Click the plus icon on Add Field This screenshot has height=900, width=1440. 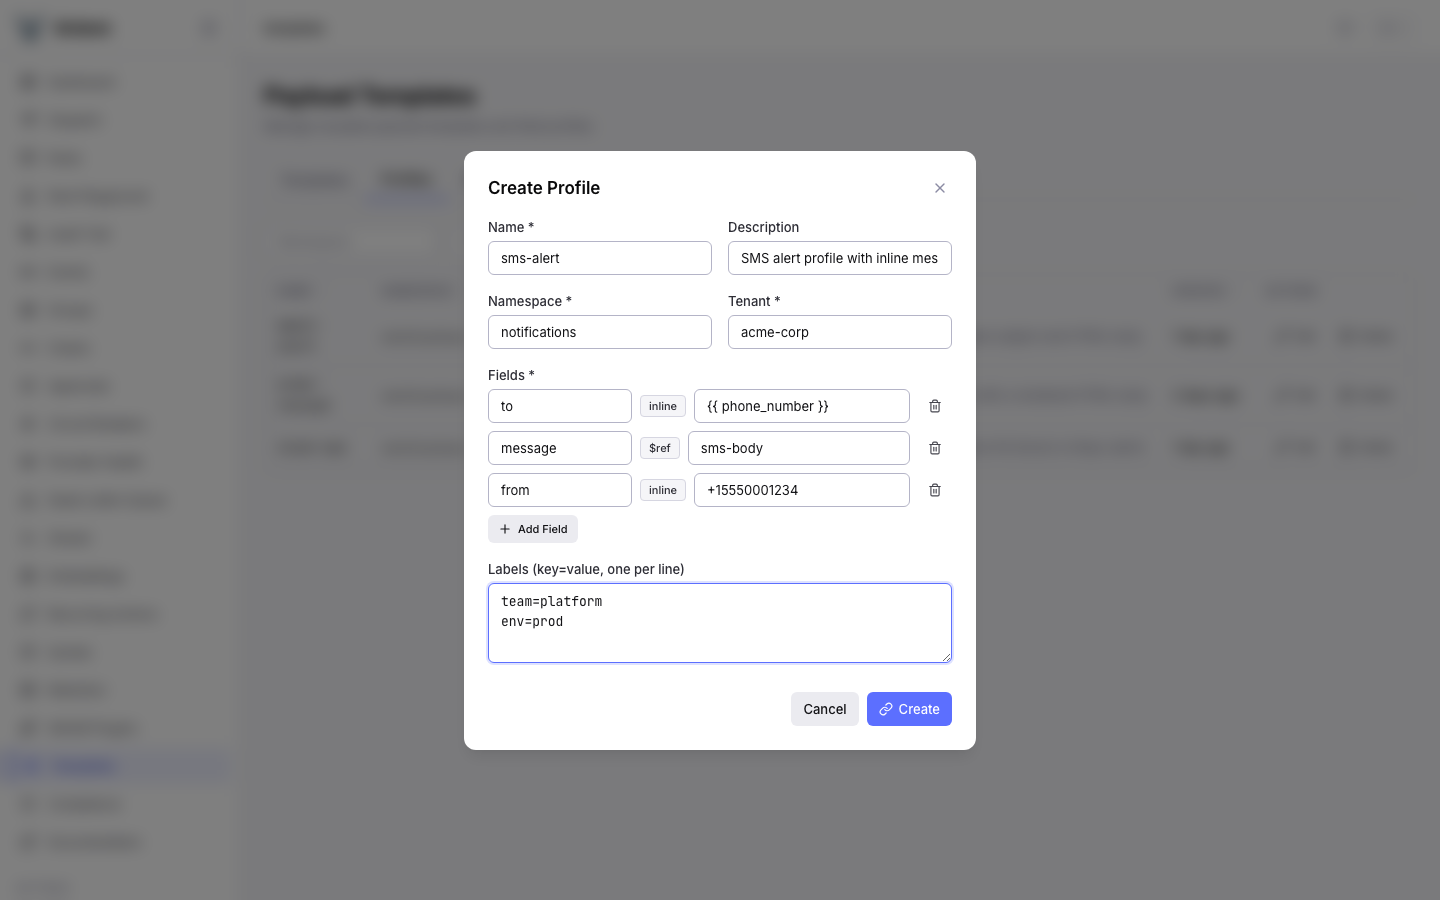(x=505, y=529)
